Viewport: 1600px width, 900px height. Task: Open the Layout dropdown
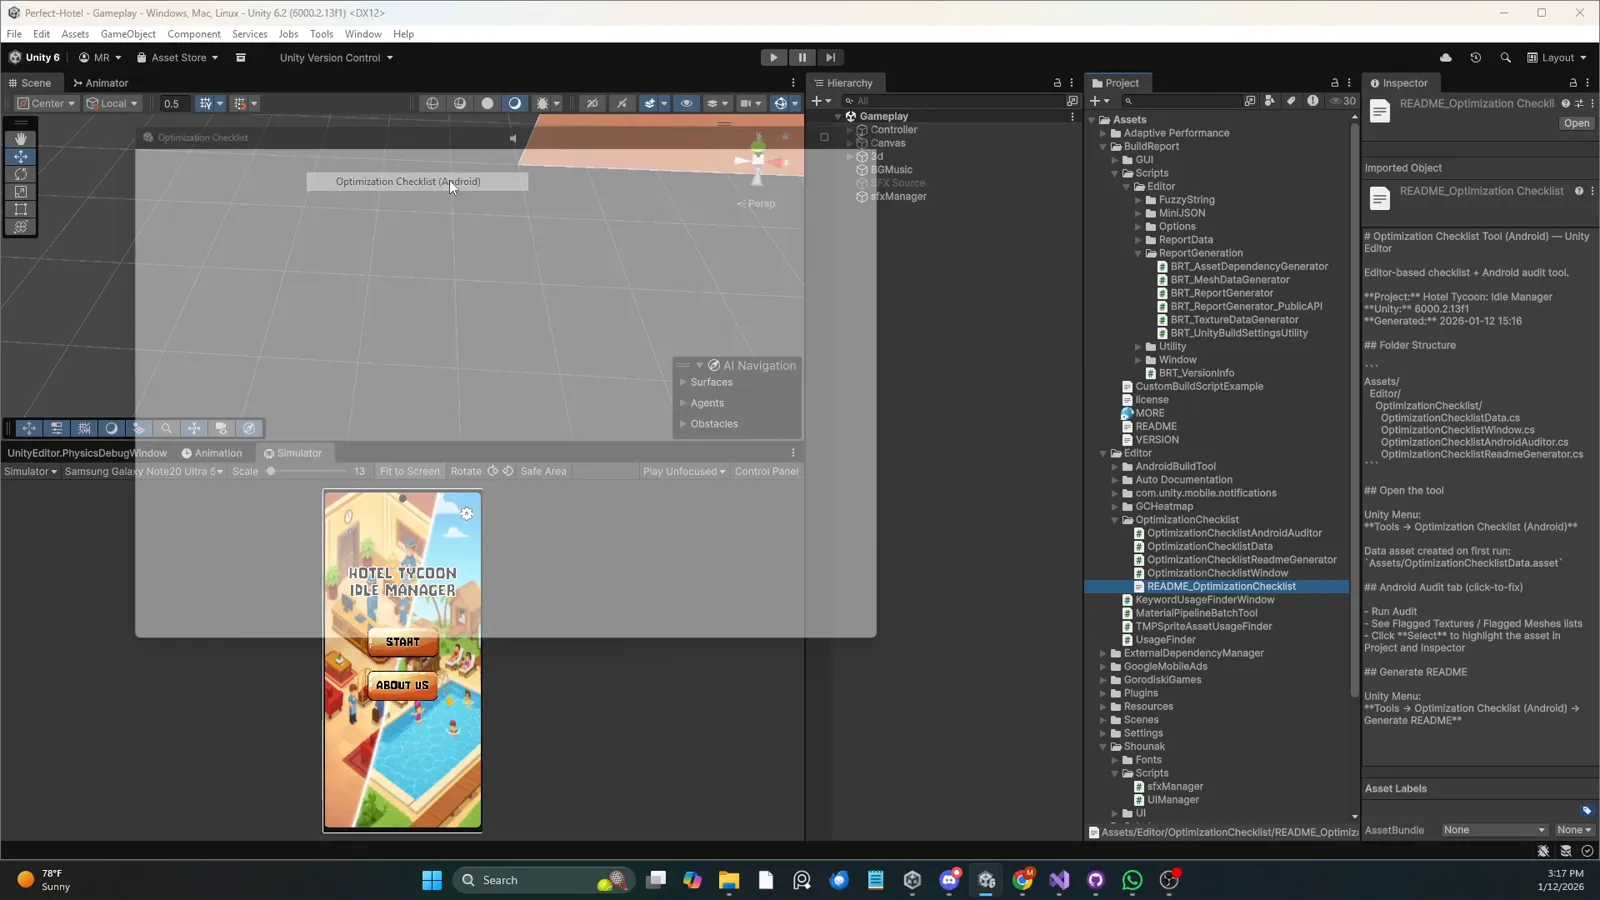coord(1557,58)
